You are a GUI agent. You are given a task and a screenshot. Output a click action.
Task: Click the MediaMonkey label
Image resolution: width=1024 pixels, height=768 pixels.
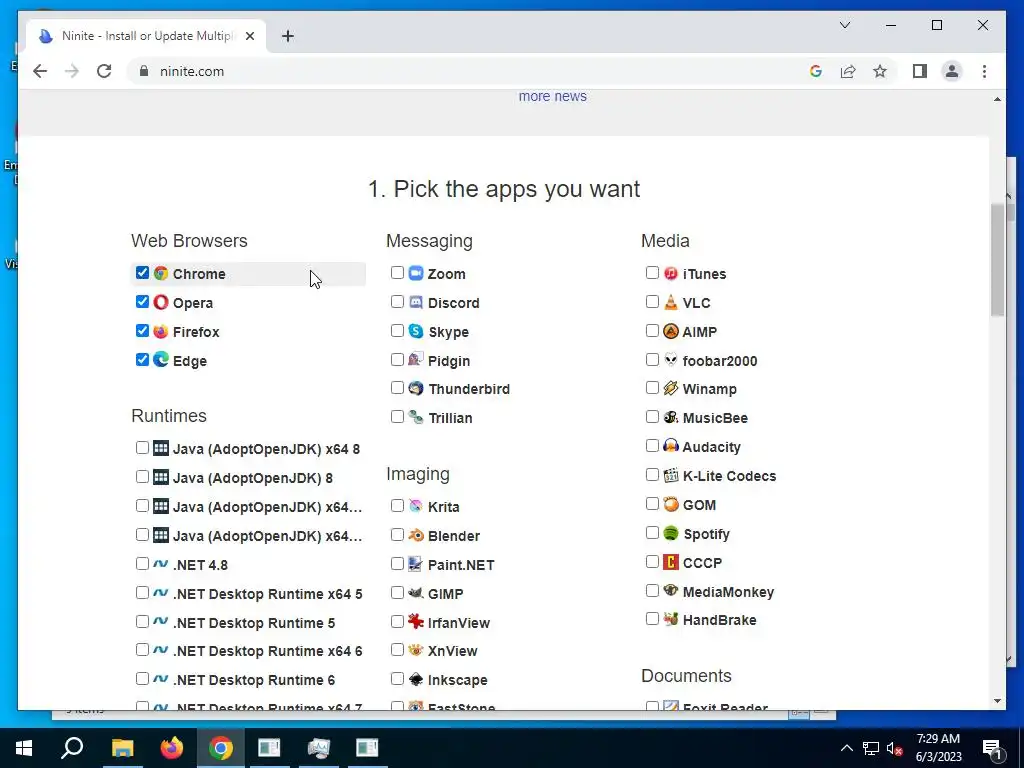tap(728, 592)
